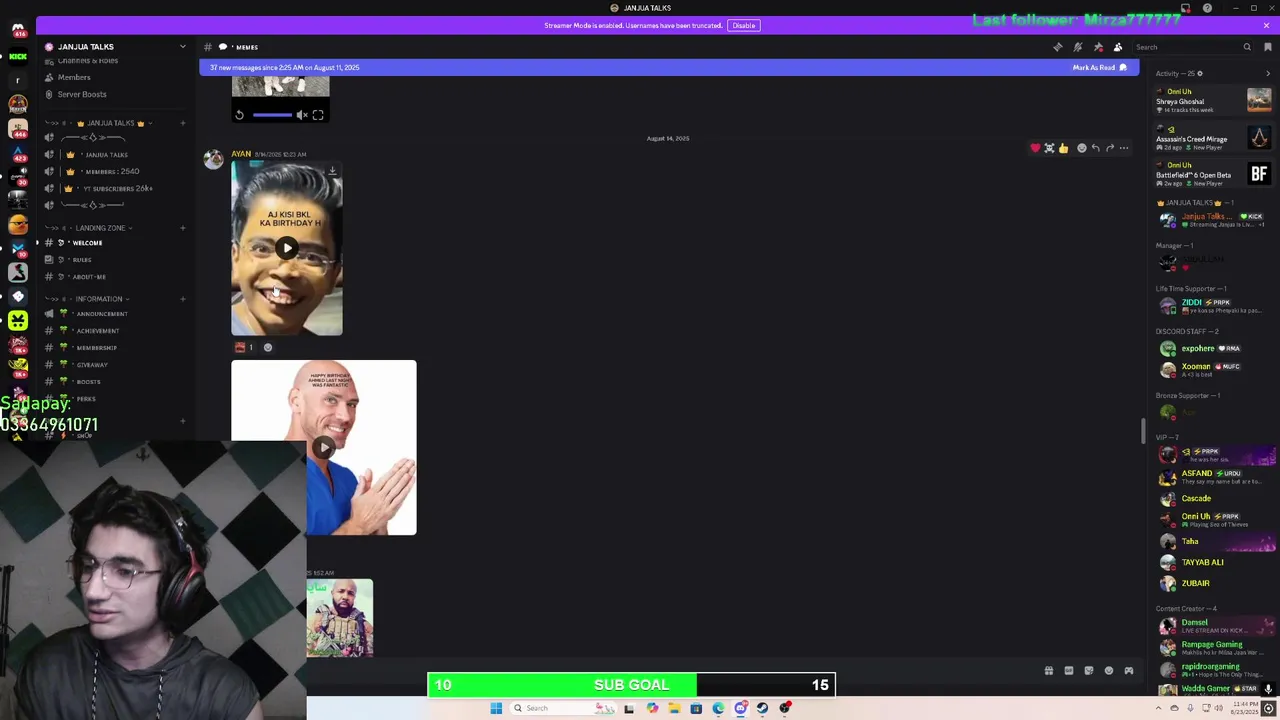The height and width of the screenshot is (720, 1280).
Task: Close the Streamer Mode banner
Action: [x=1266, y=25]
